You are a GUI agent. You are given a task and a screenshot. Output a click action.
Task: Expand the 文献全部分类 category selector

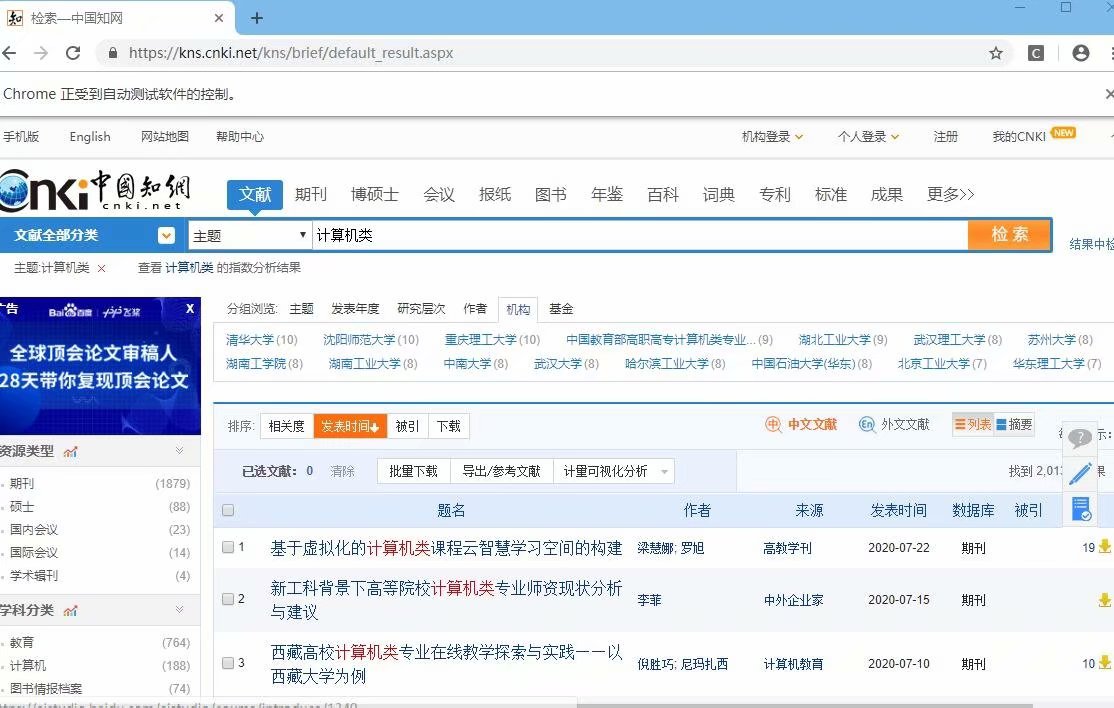coord(166,234)
